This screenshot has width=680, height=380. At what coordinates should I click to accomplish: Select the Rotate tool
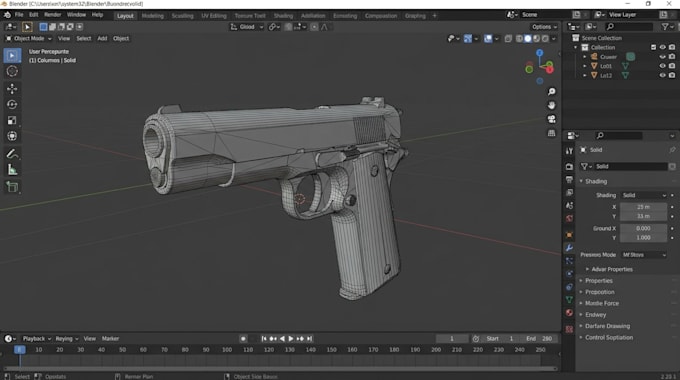click(12, 105)
